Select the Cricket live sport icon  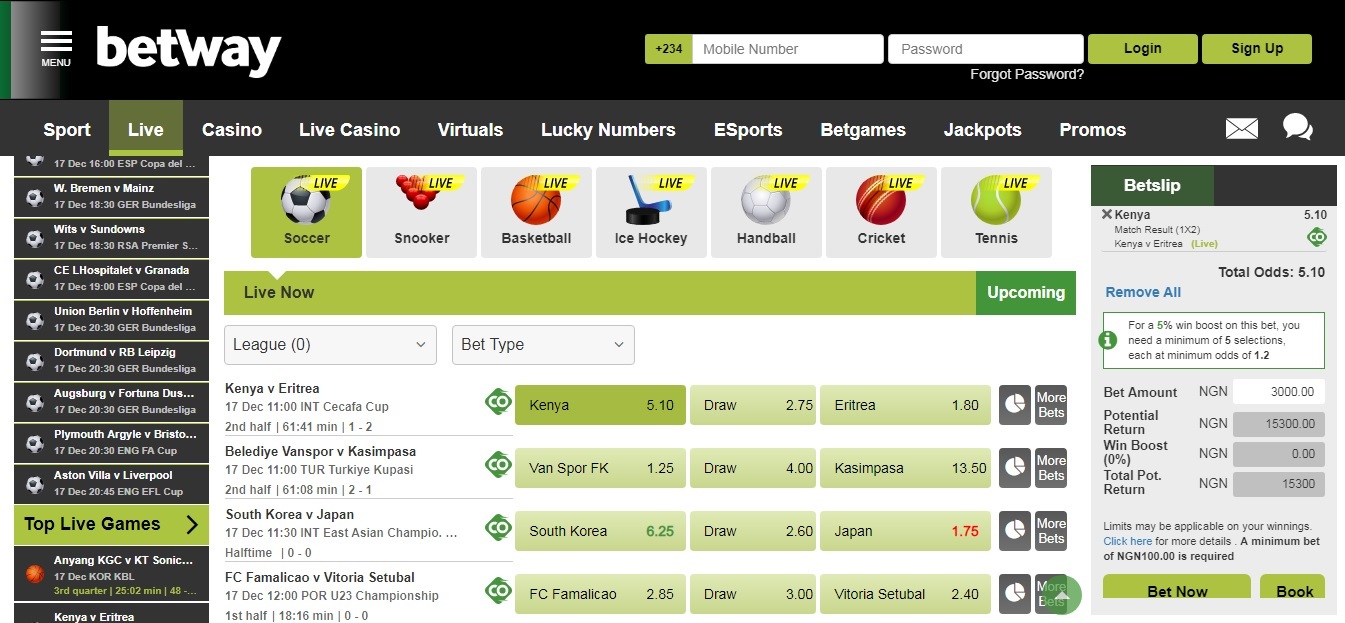tap(881, 212)
